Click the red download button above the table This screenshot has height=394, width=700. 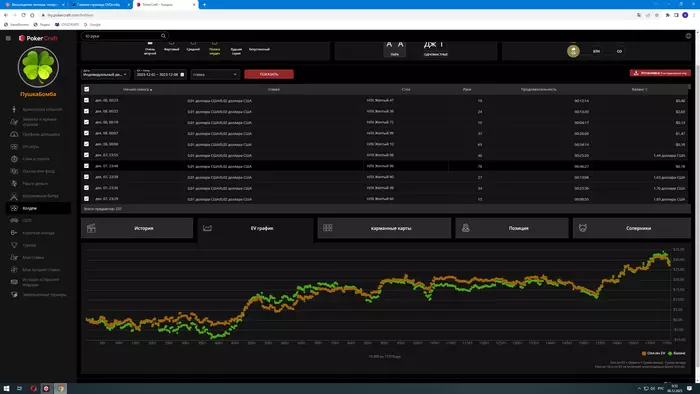(x=660, y=73)
